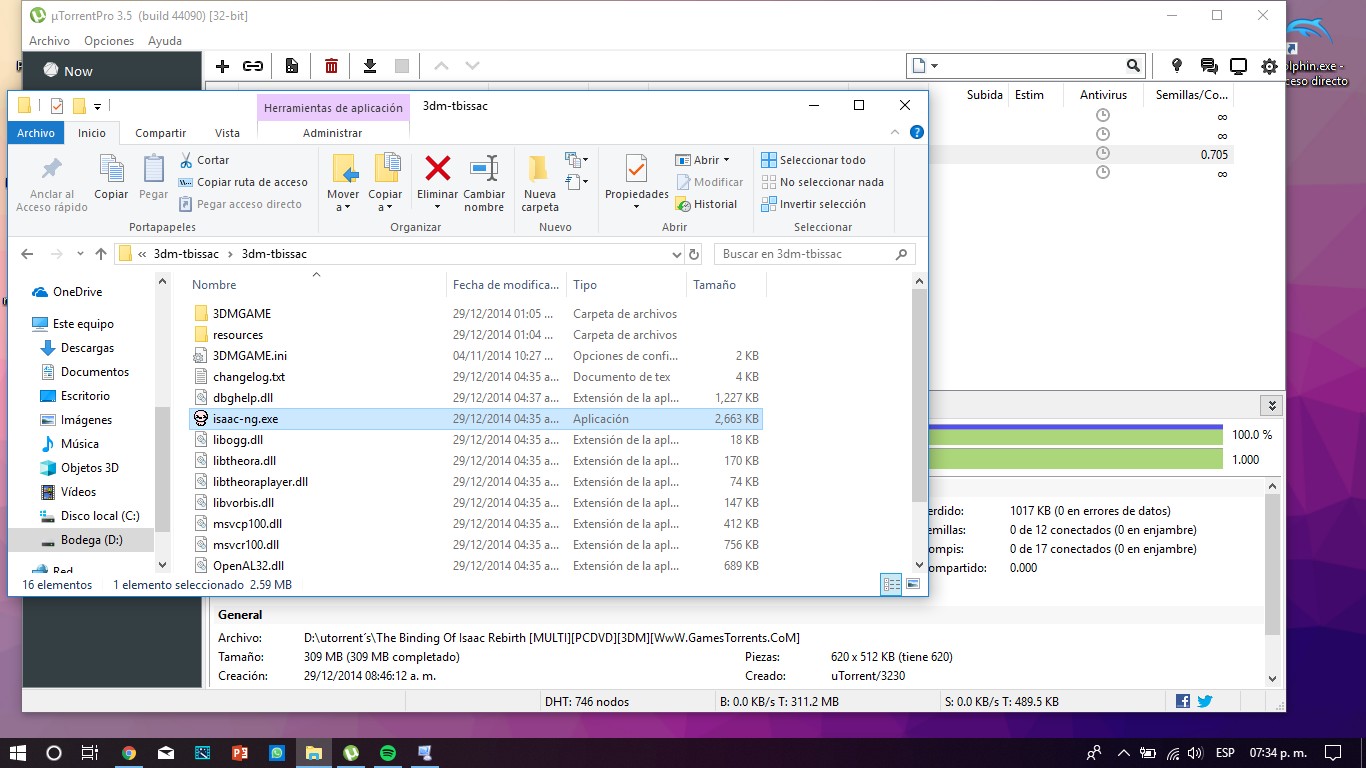Switch to the Compartir ribbon tab
Image resolution: width=1366 pixels, height=768 pixels.
pyautogui.click(x=161, y=133)
